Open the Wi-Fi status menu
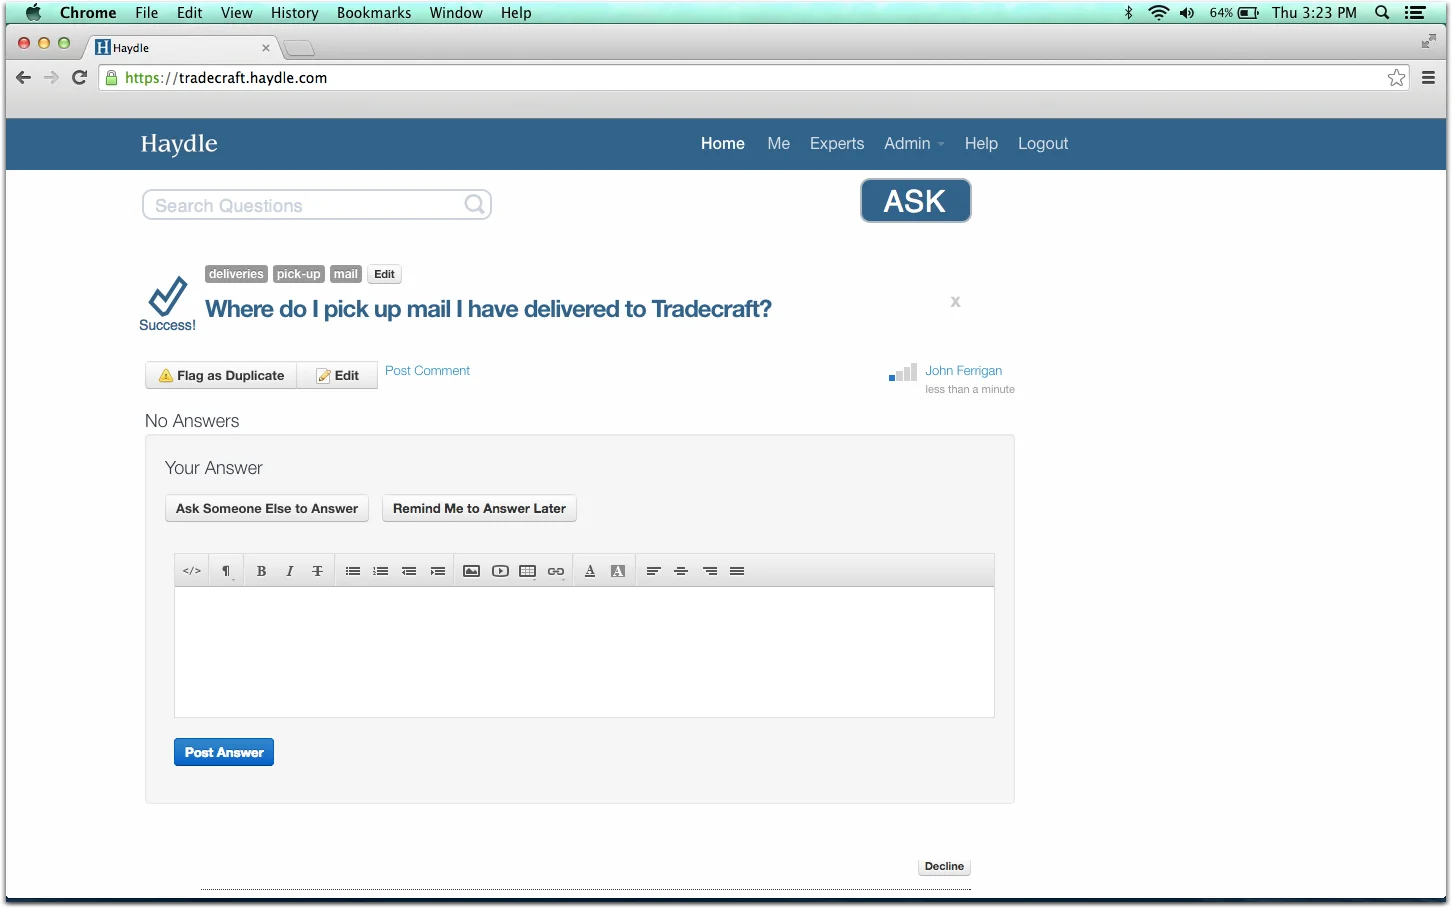Image resolution: width=1452 pixels, height=908 pixels. coord(1158,13)
